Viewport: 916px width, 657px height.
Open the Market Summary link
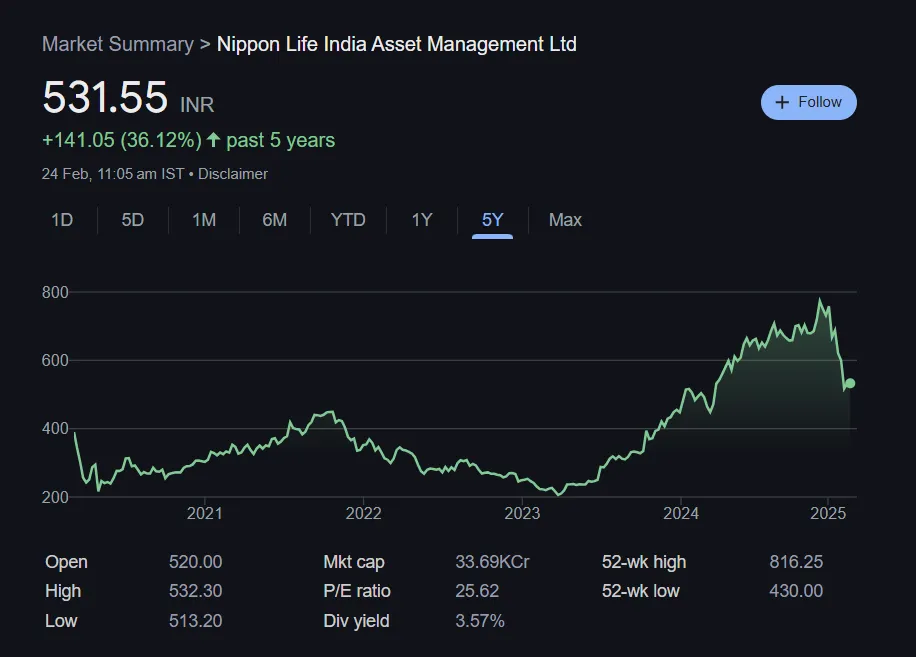(x=117, y=44)
